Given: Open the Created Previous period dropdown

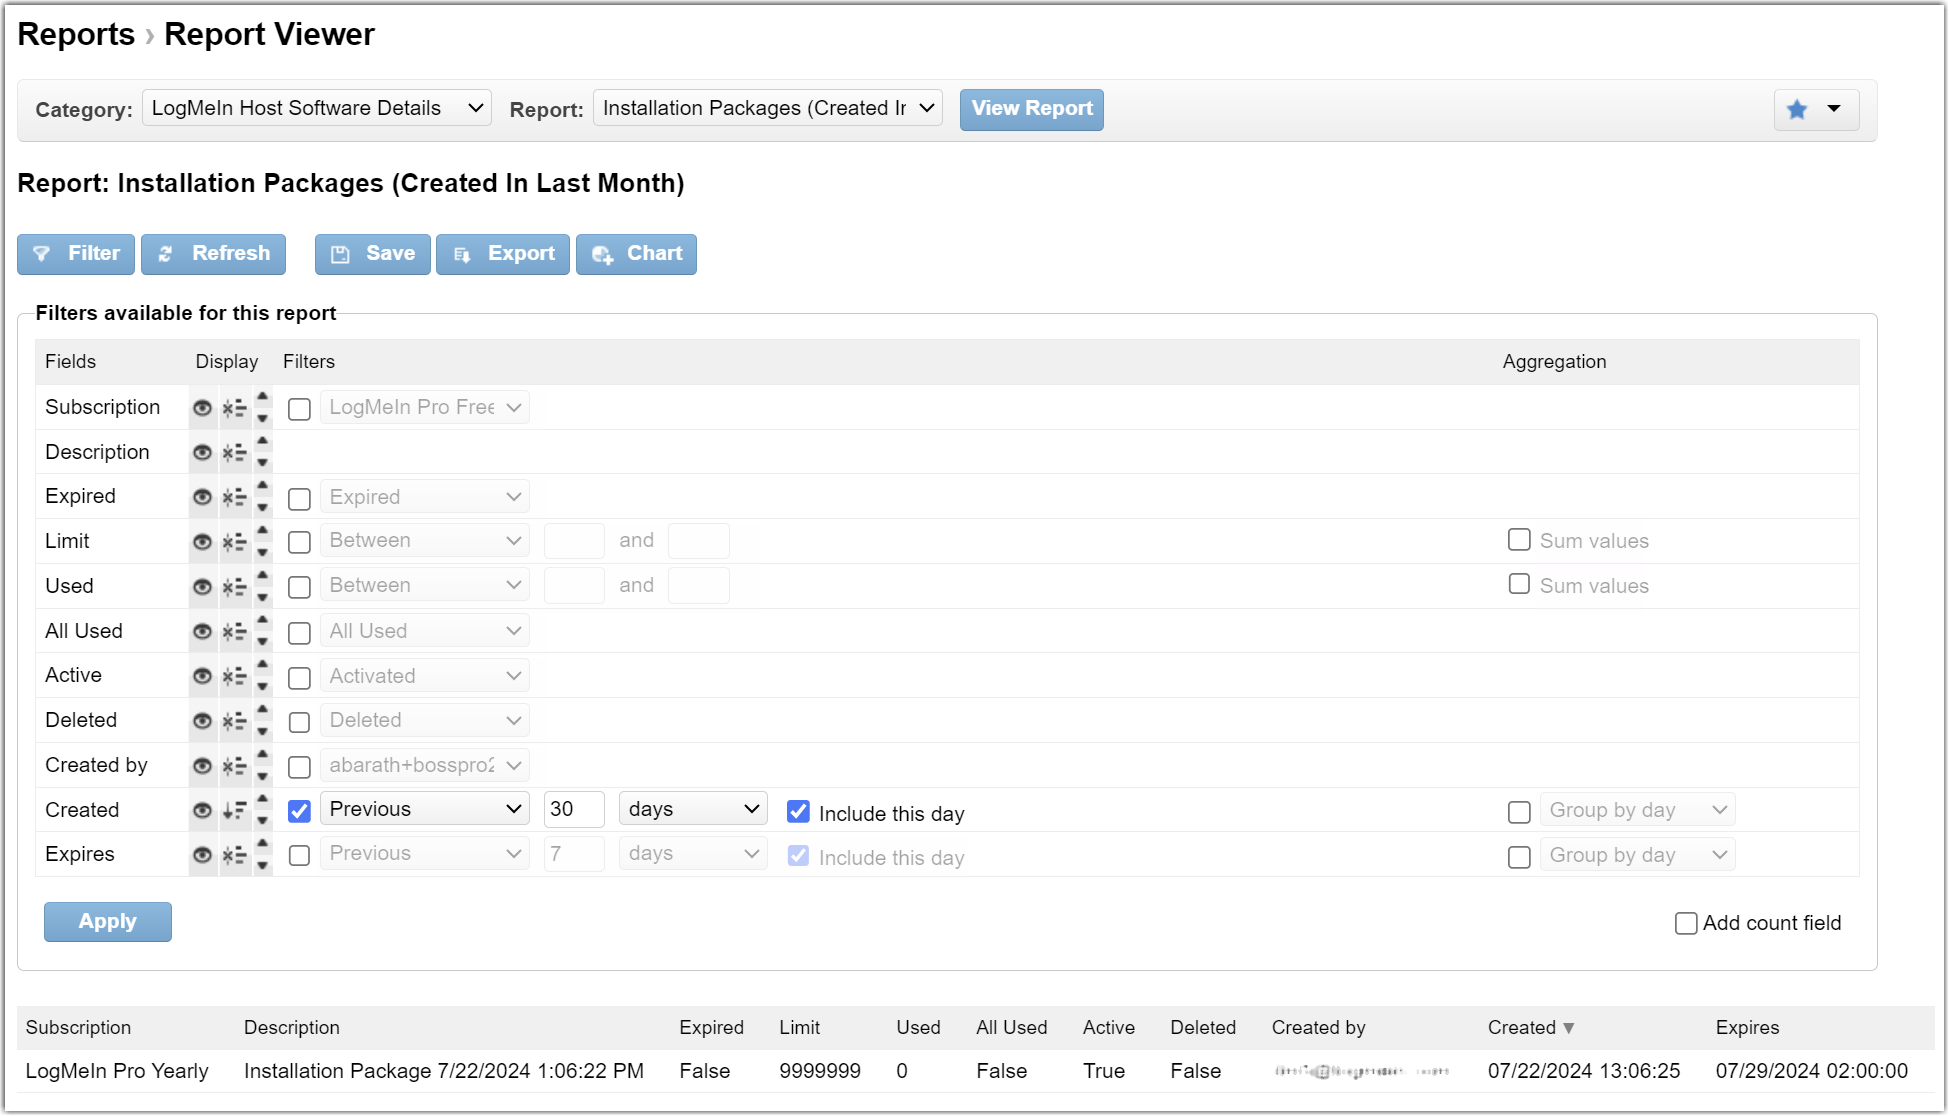Looking at the screenshot, I should coord(425,809).
